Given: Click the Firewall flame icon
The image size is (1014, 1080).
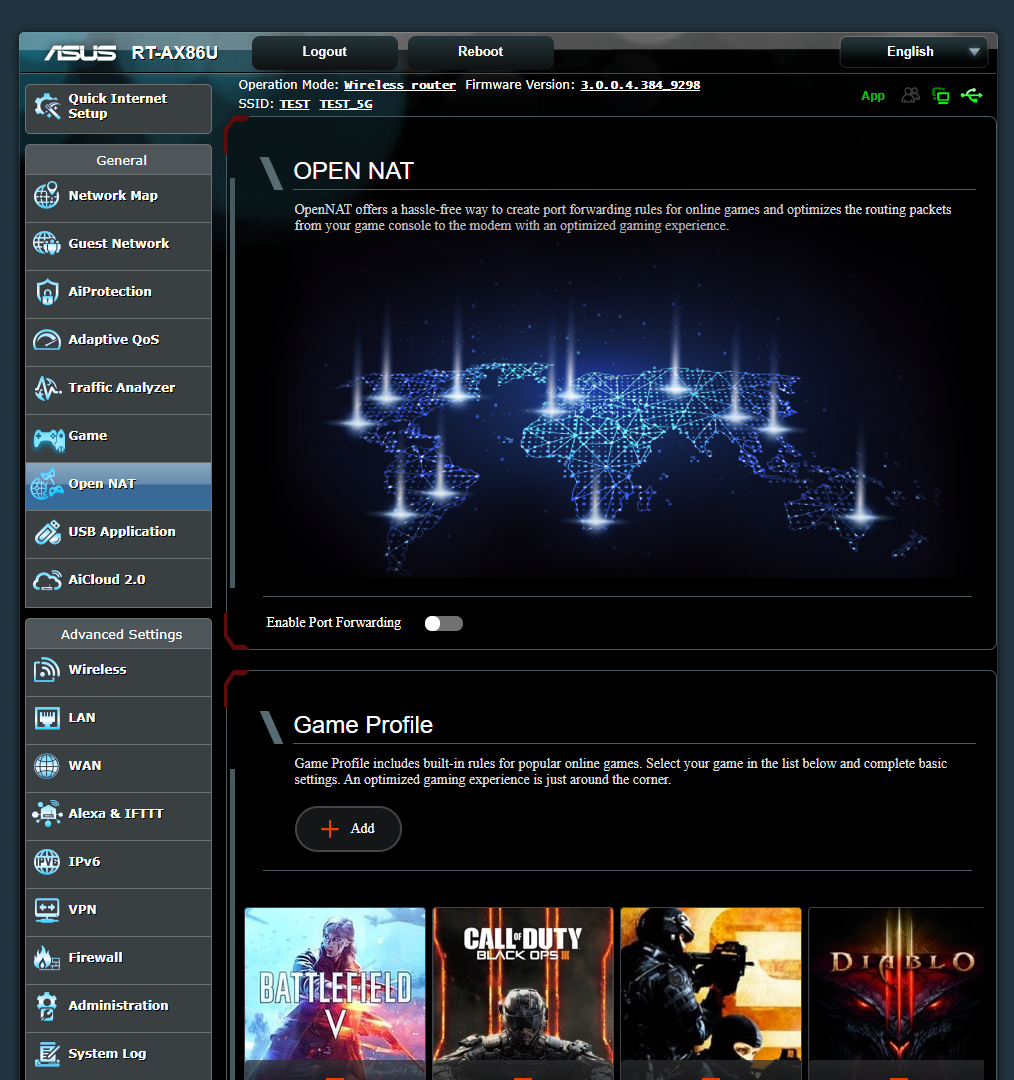Looking at the screenshot, I should click(x=47, y=958).
